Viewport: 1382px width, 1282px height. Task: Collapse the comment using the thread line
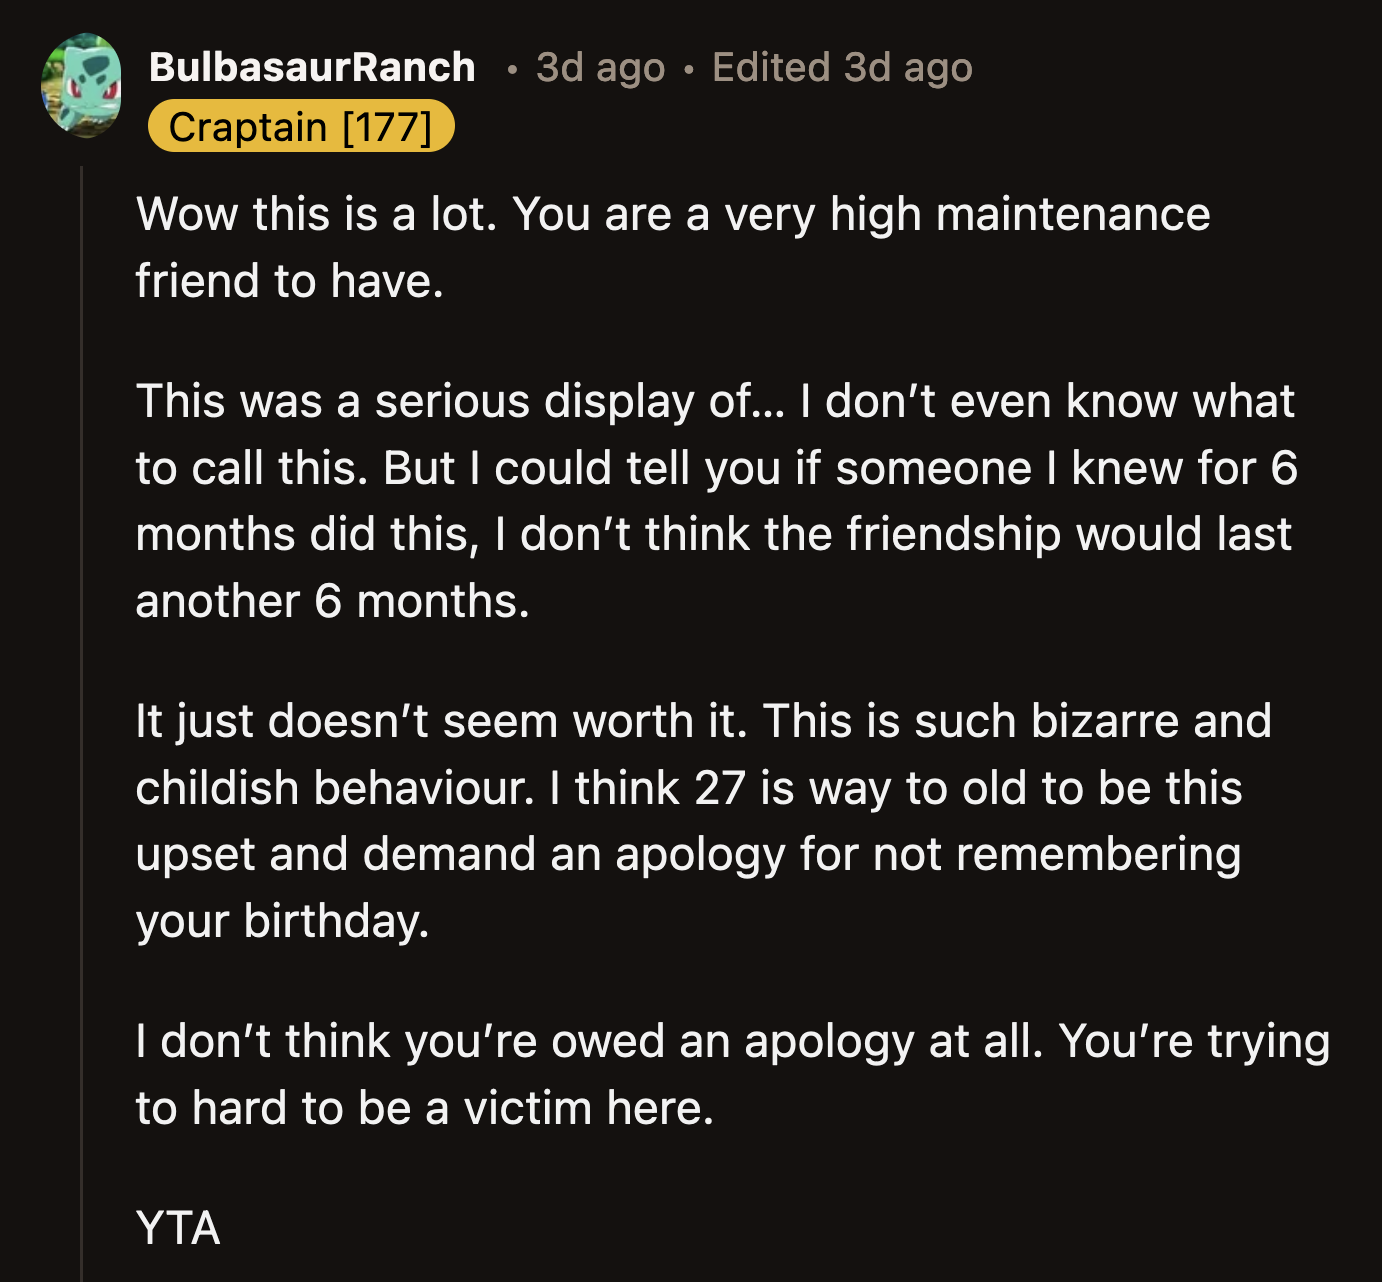coord(83,600)
